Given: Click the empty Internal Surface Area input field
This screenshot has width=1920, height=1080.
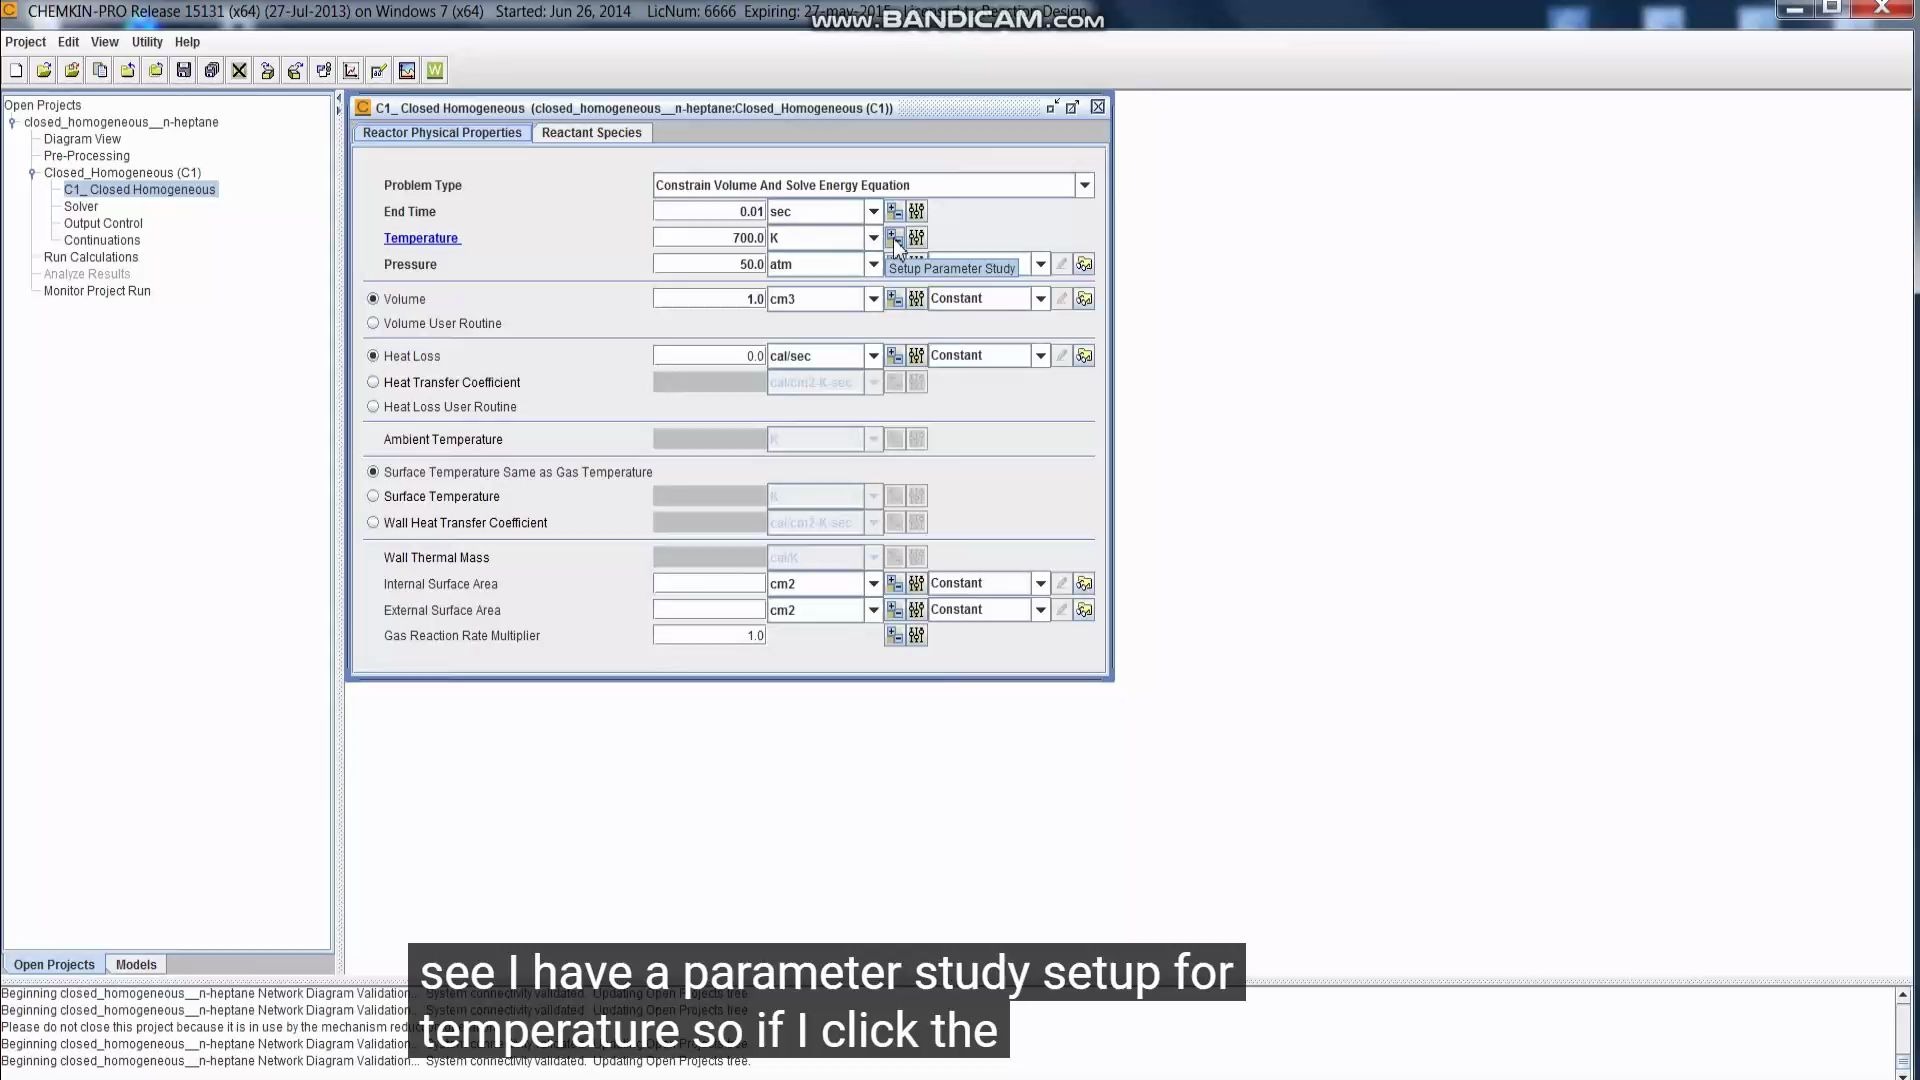Looking at the screenshot, I should click(709, 583).
